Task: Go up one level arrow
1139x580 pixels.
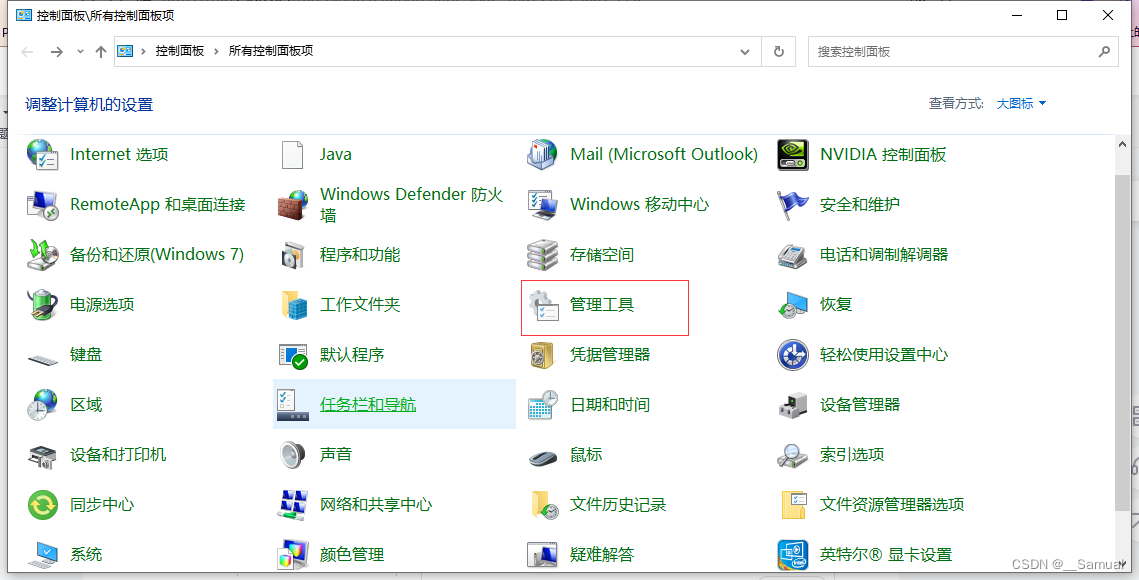Action: (x=101, y=52)
